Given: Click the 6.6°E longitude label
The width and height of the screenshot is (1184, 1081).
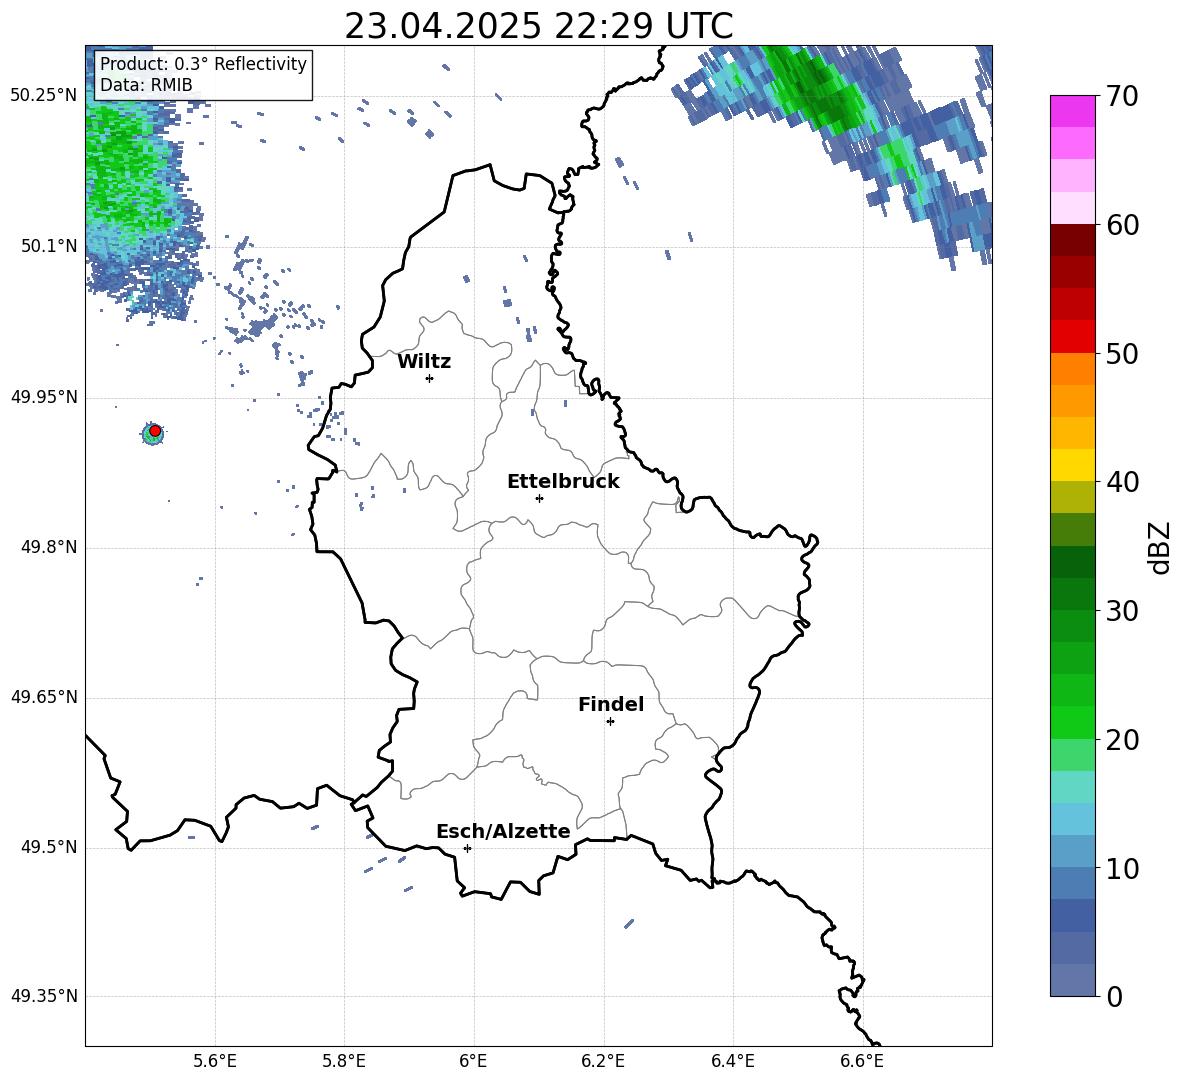Looking at the screenshot, I should [862, 1061].
